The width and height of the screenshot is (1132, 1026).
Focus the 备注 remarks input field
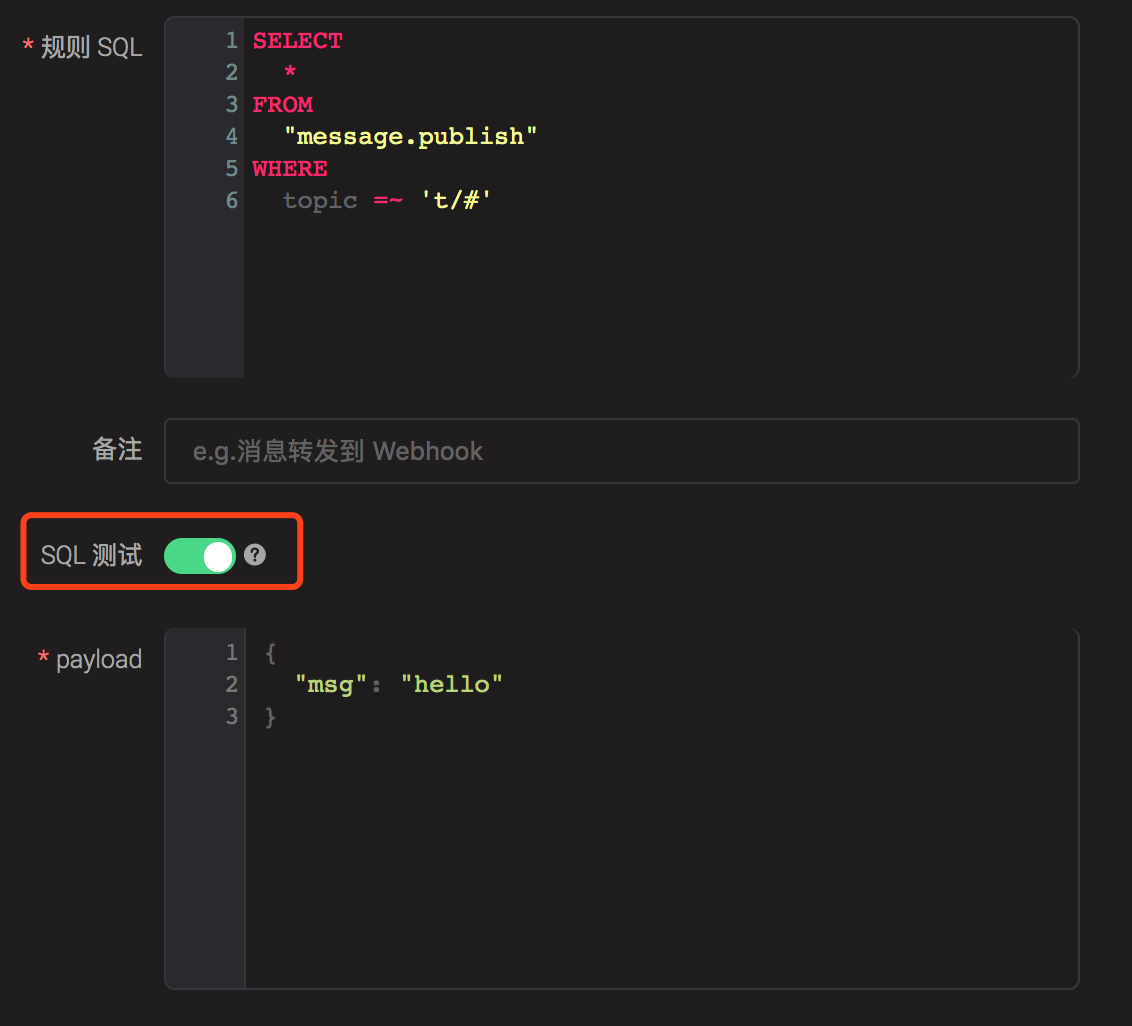click(620, 451)
